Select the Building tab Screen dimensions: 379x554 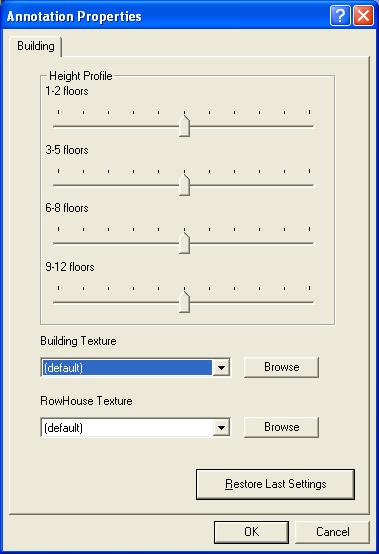(36, 46)
